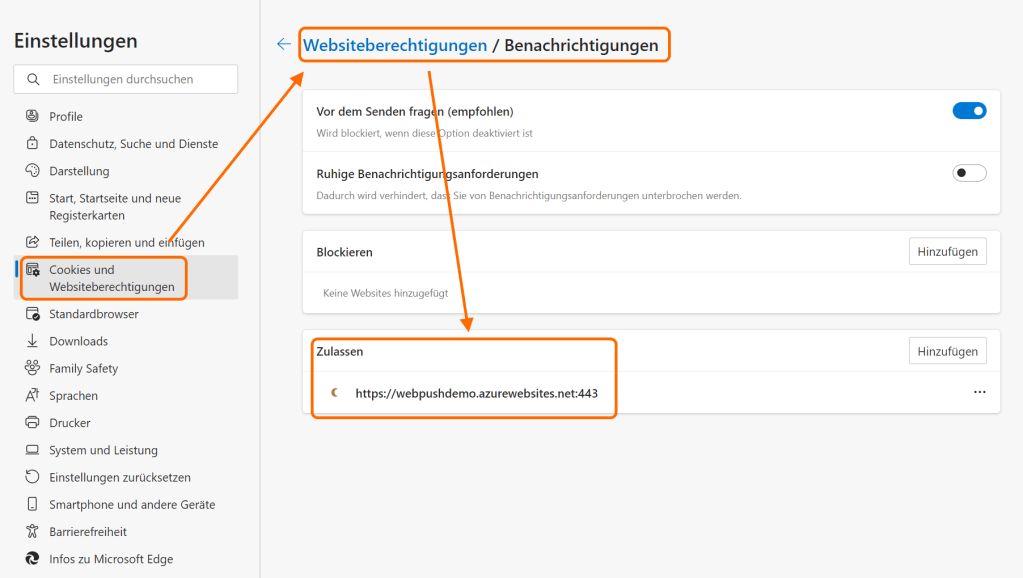This screenshot has height=578, width=1023.
Task: Click the back arrow beside Websiteberechtigungen
Action: click(284, 45)
